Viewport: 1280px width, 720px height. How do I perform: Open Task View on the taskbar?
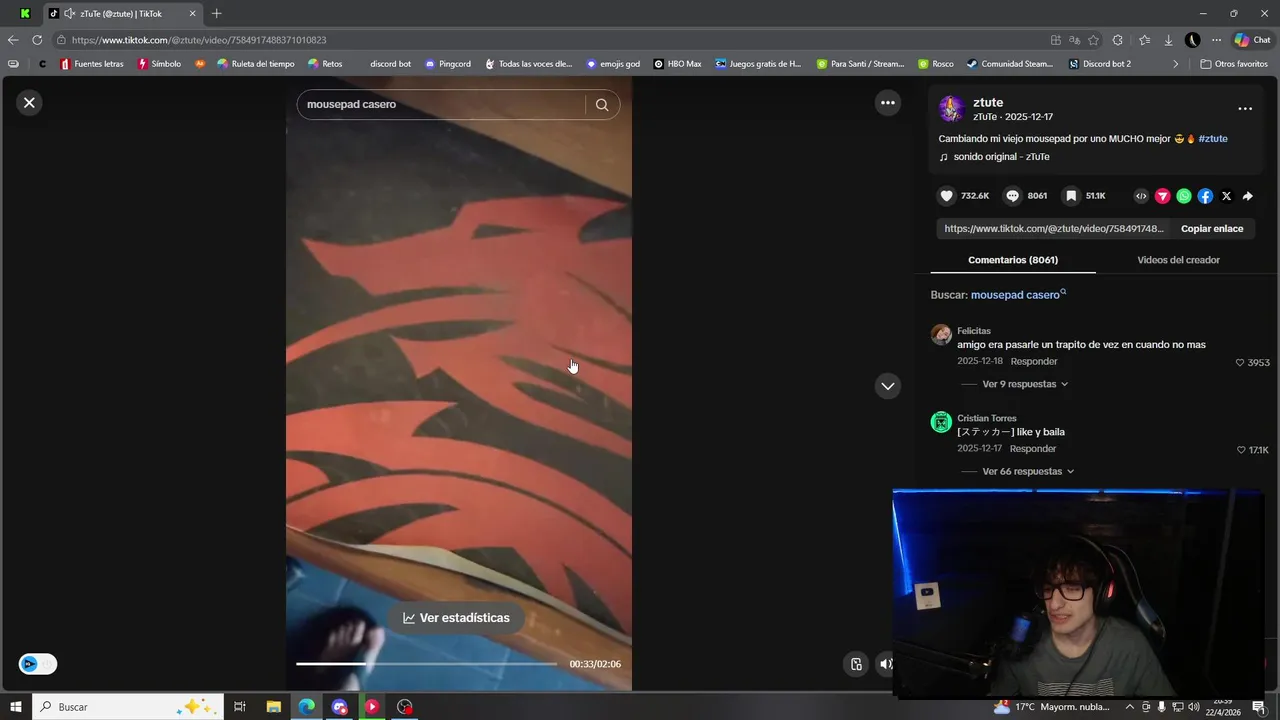tap(240, 707)
